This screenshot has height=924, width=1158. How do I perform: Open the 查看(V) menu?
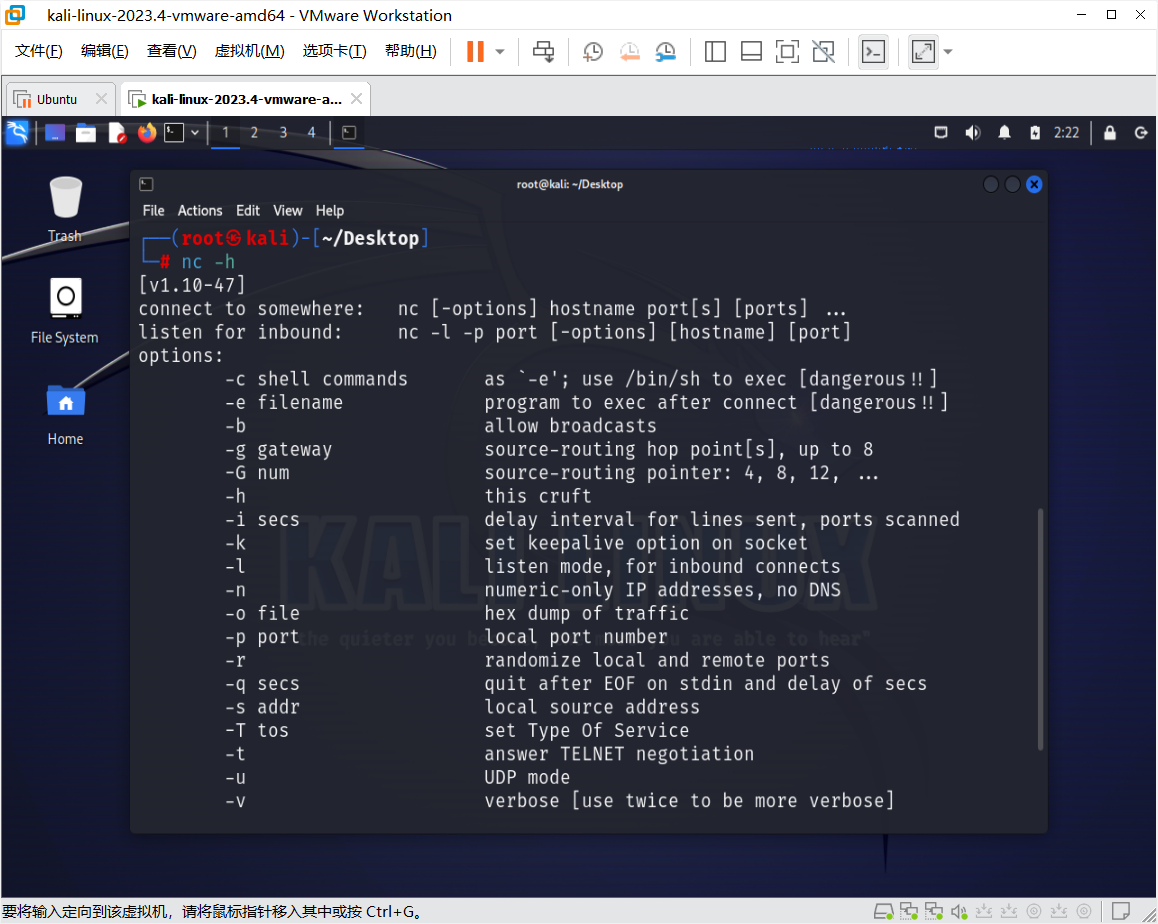point(171,51)
